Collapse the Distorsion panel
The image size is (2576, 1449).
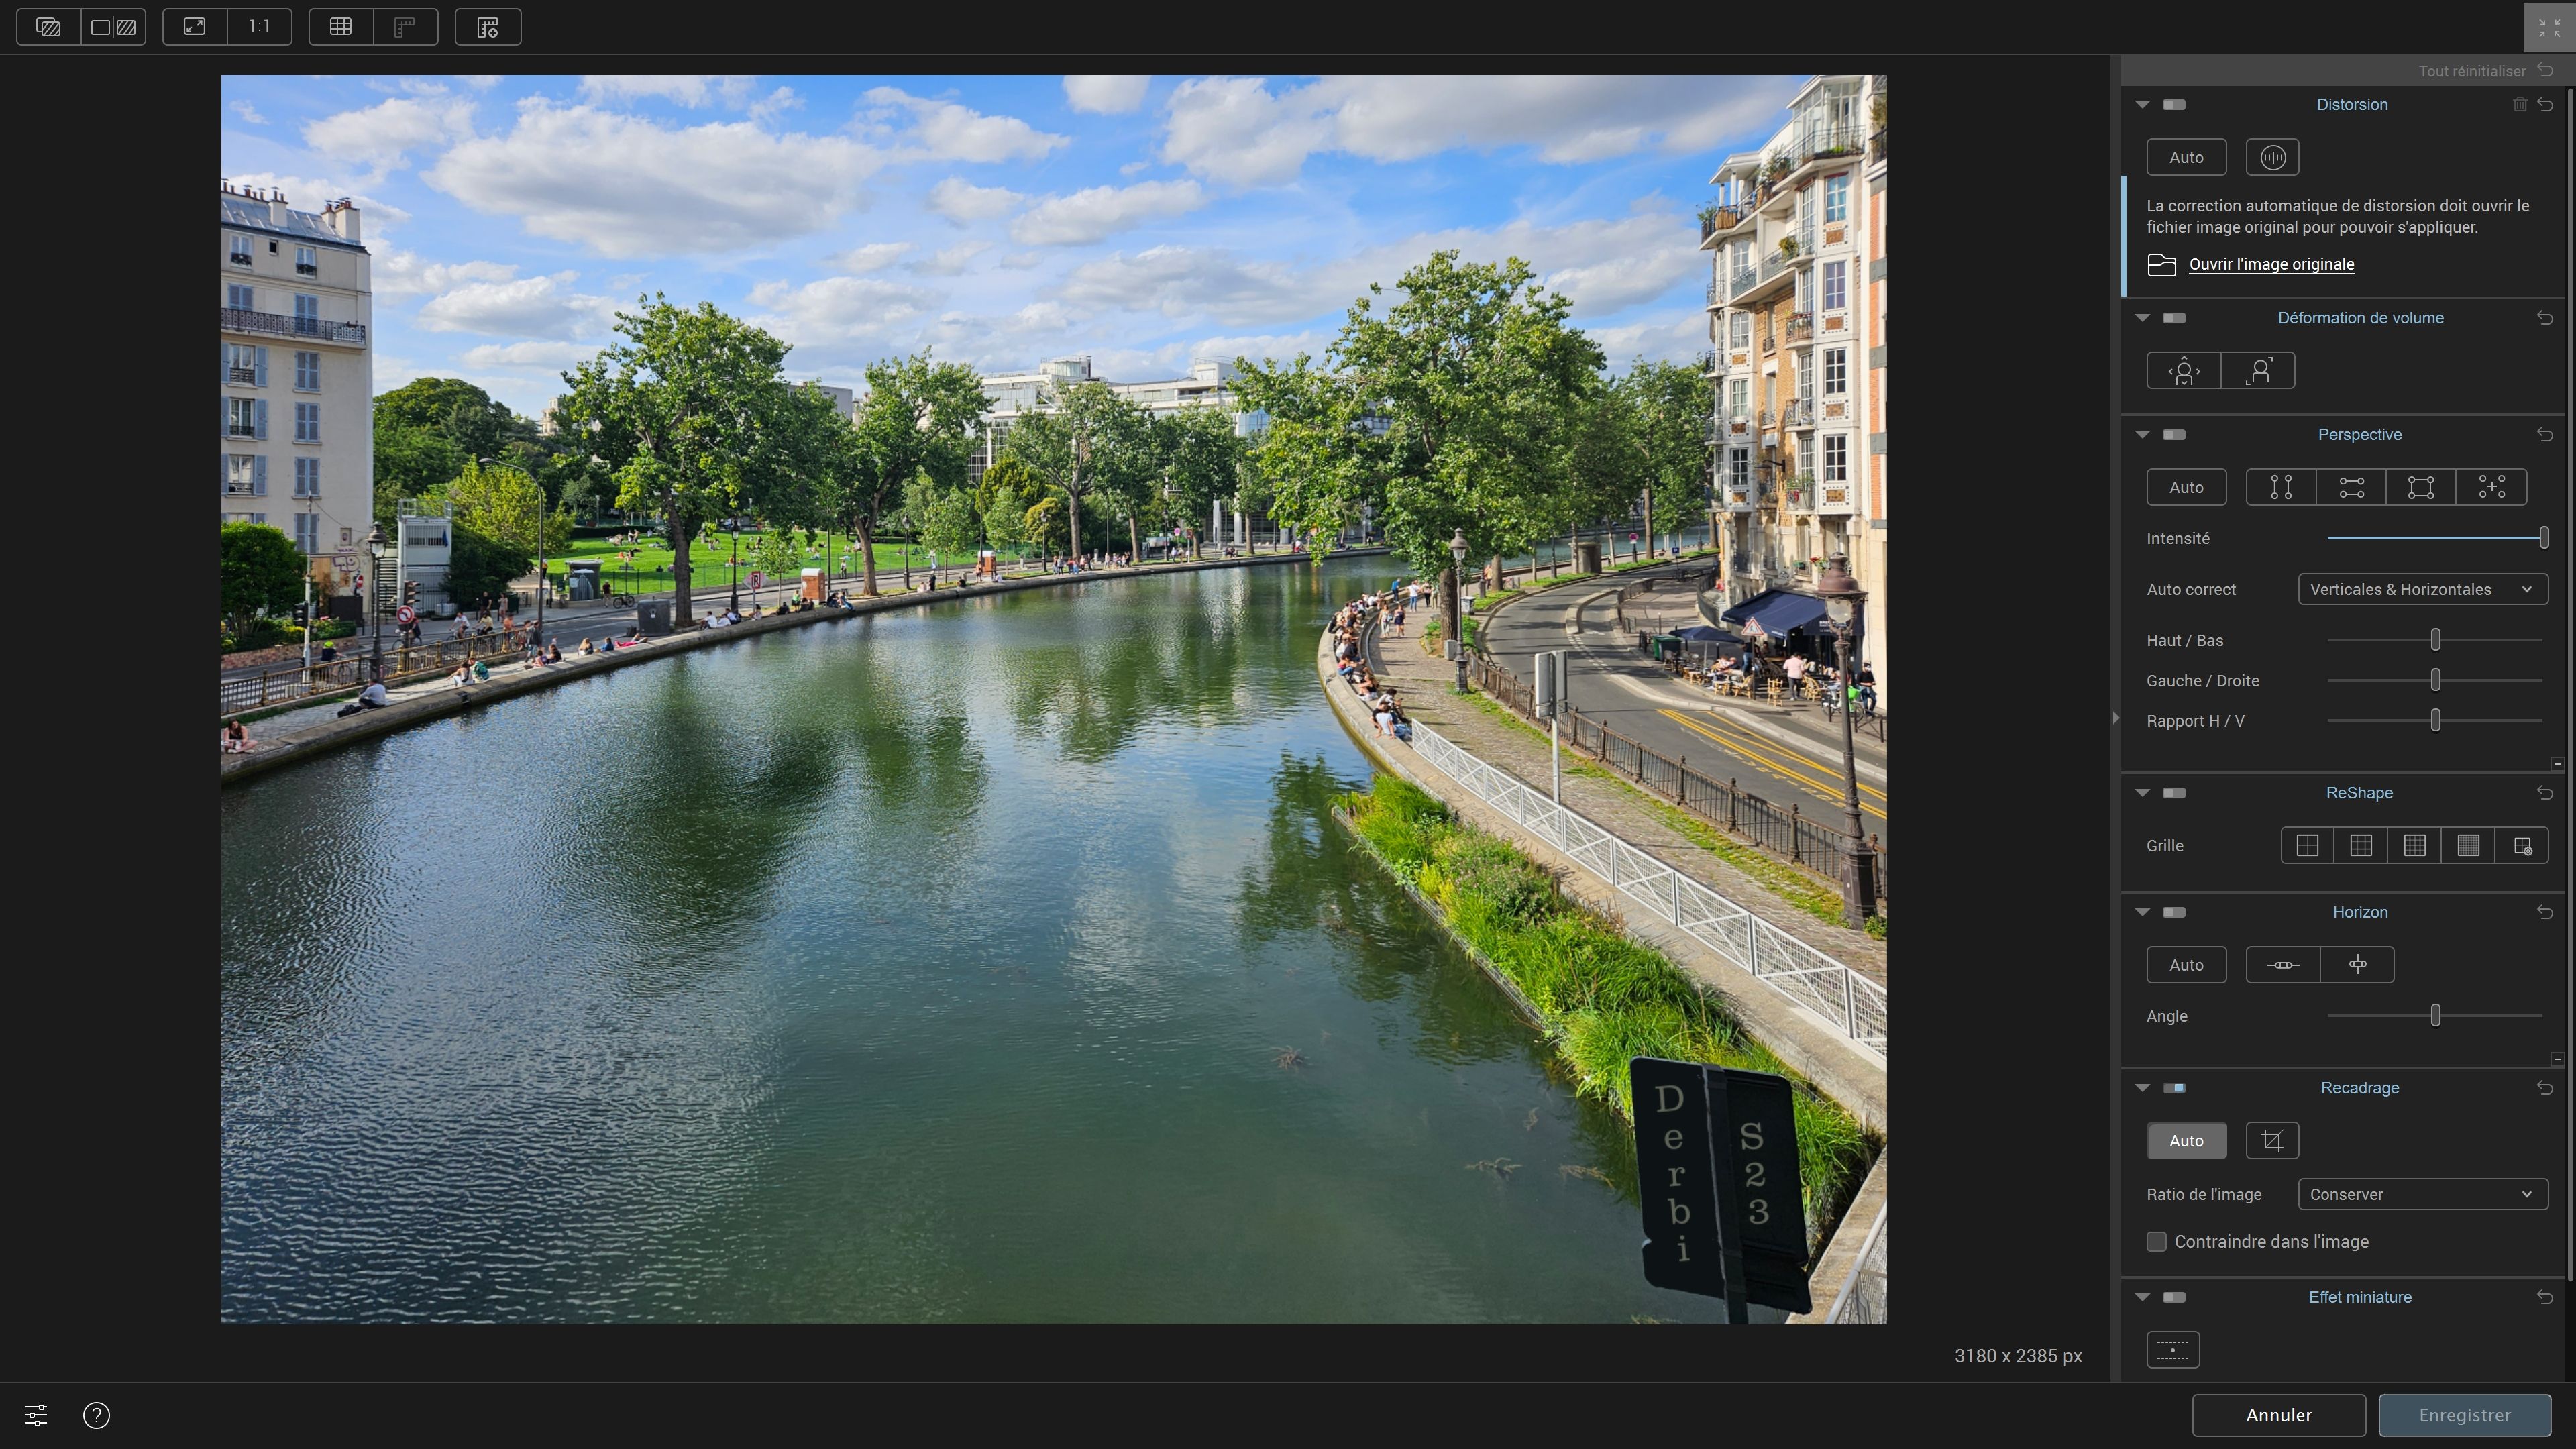tap(2142, 104)
